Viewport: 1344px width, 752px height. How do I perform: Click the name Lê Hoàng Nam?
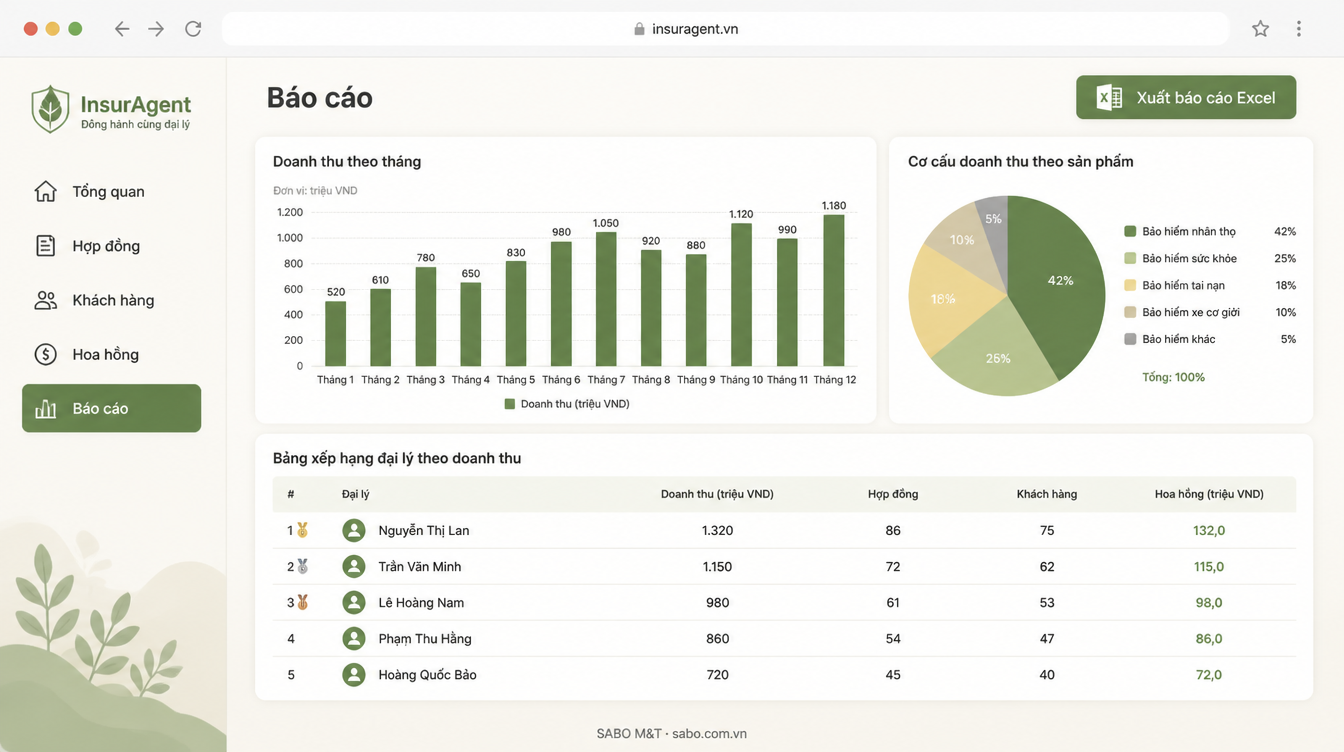point(421,602)
